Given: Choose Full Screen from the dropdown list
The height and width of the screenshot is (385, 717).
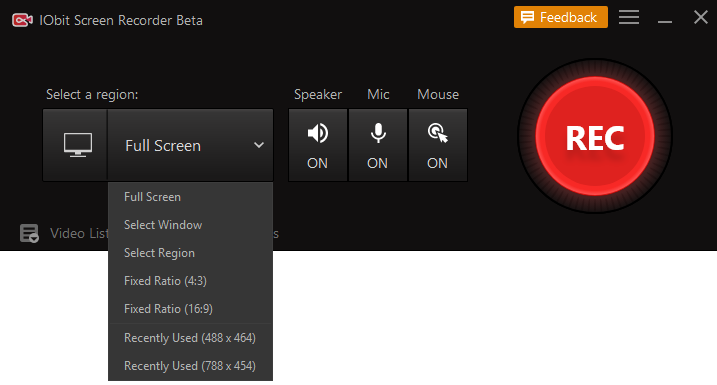Looking at the screenshot, I should point(190,197).
